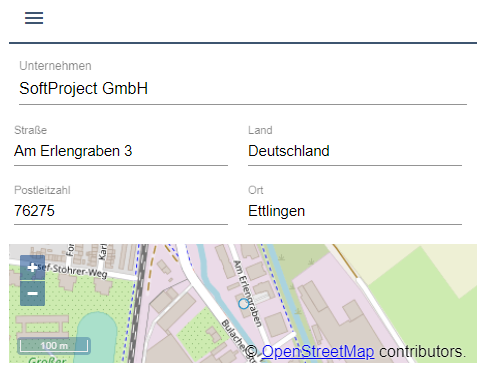Click the Unternehmen field with SoftProject GmbH
This screenshot has width=485, height=370.
click(x=243, y=89)
